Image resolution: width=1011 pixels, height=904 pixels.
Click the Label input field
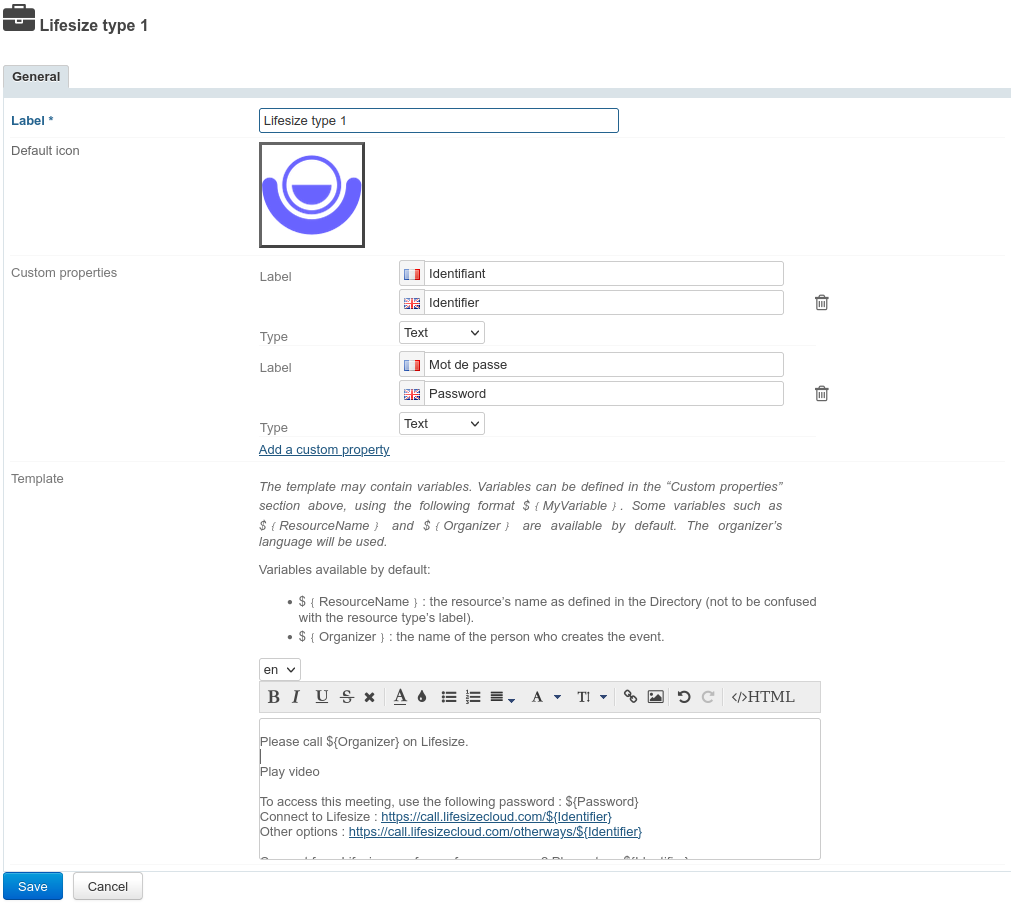438,121
